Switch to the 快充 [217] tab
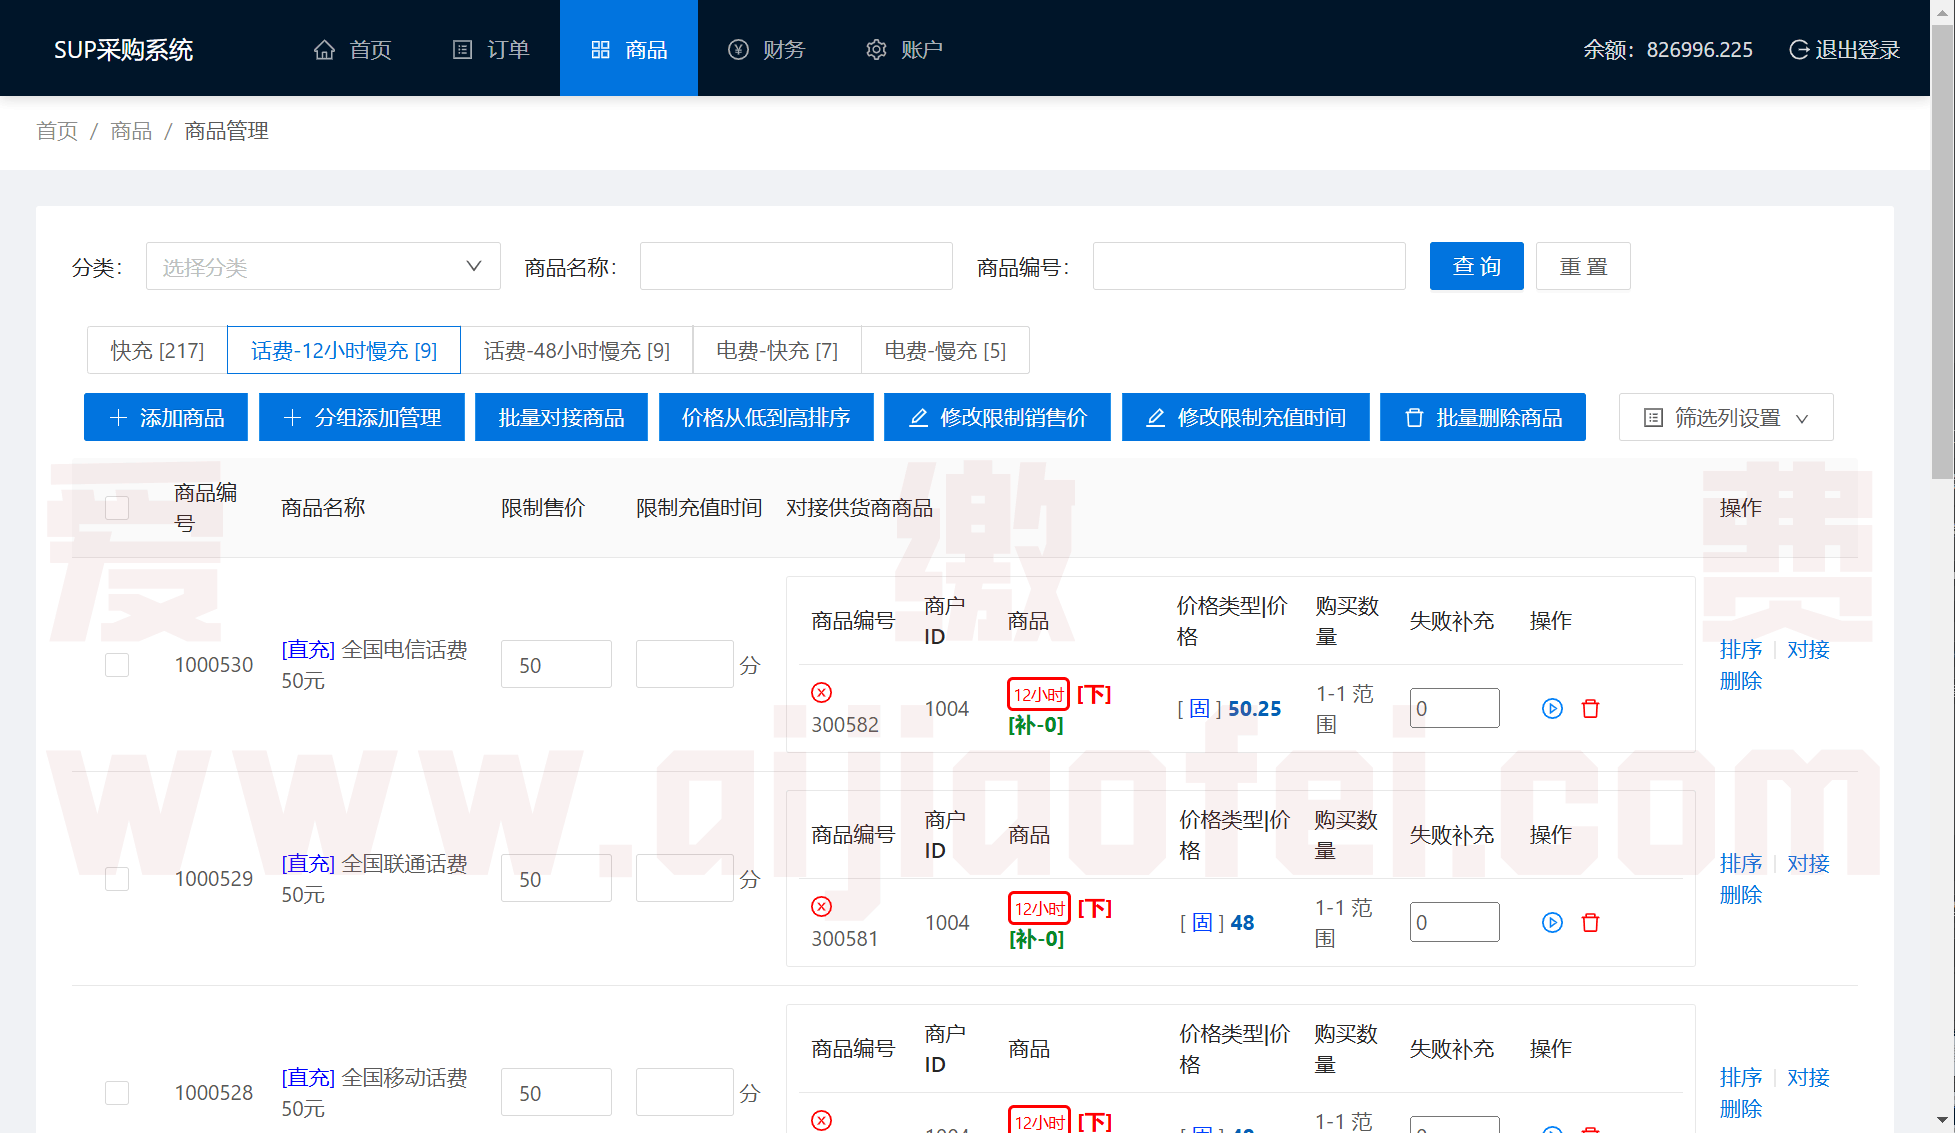The height and width of the screenshot is (1133, 1955). [x=156, y=350]
